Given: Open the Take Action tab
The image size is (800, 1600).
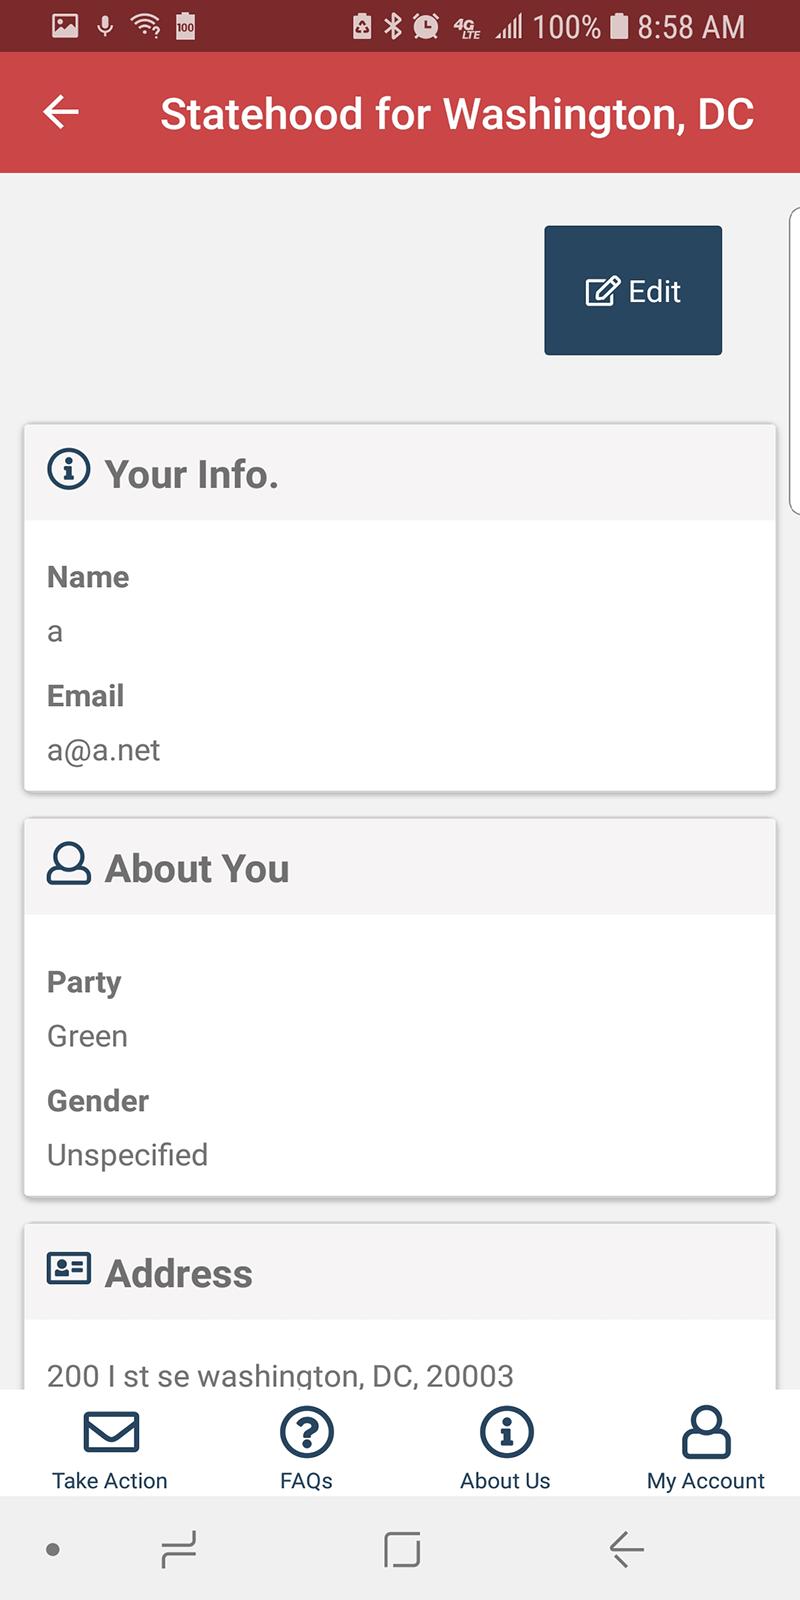Looking at the screenshot, I should (110, 1449).
